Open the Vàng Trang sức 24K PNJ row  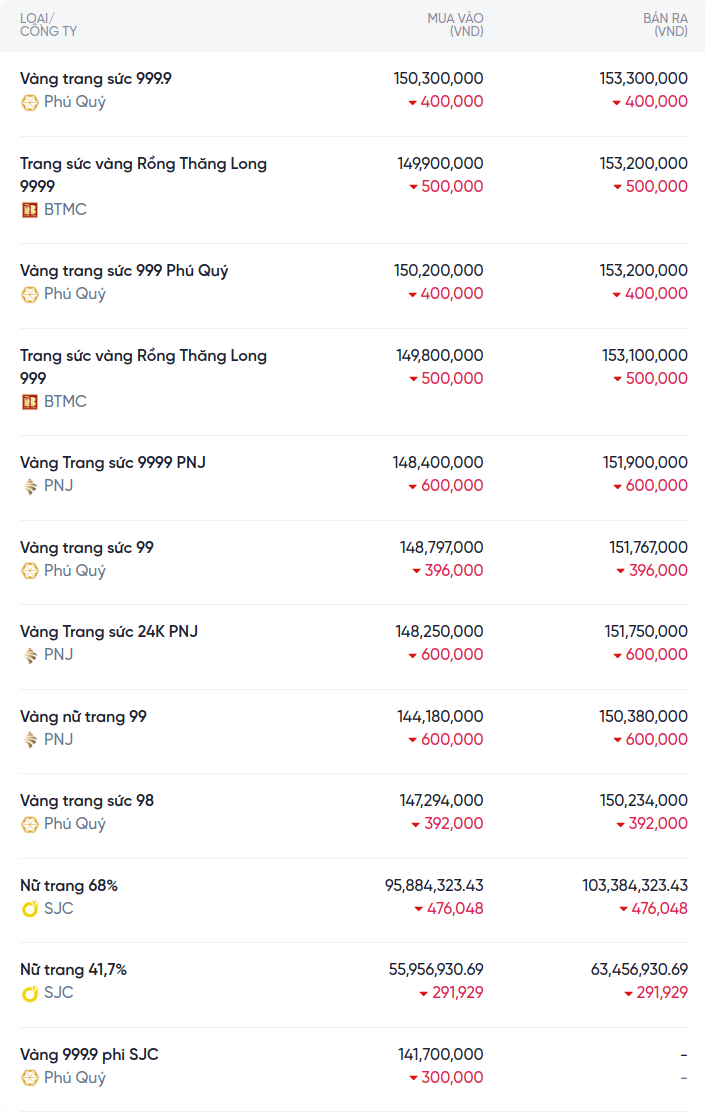pyautogui.click(x=109, y=632)
